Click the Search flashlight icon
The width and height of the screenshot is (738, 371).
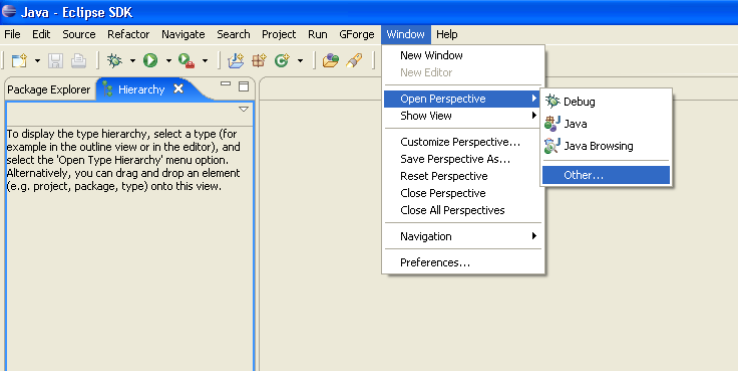coord(354,60)
